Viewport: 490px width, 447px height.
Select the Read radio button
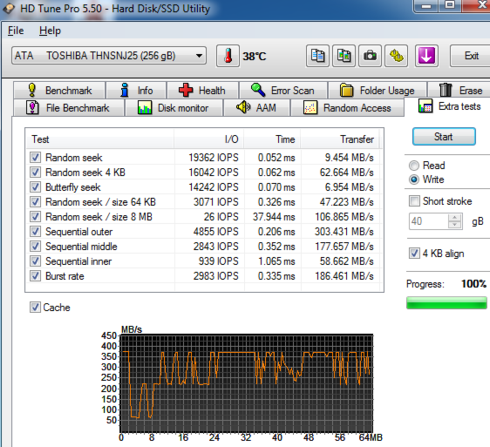[x=414, y=165]
